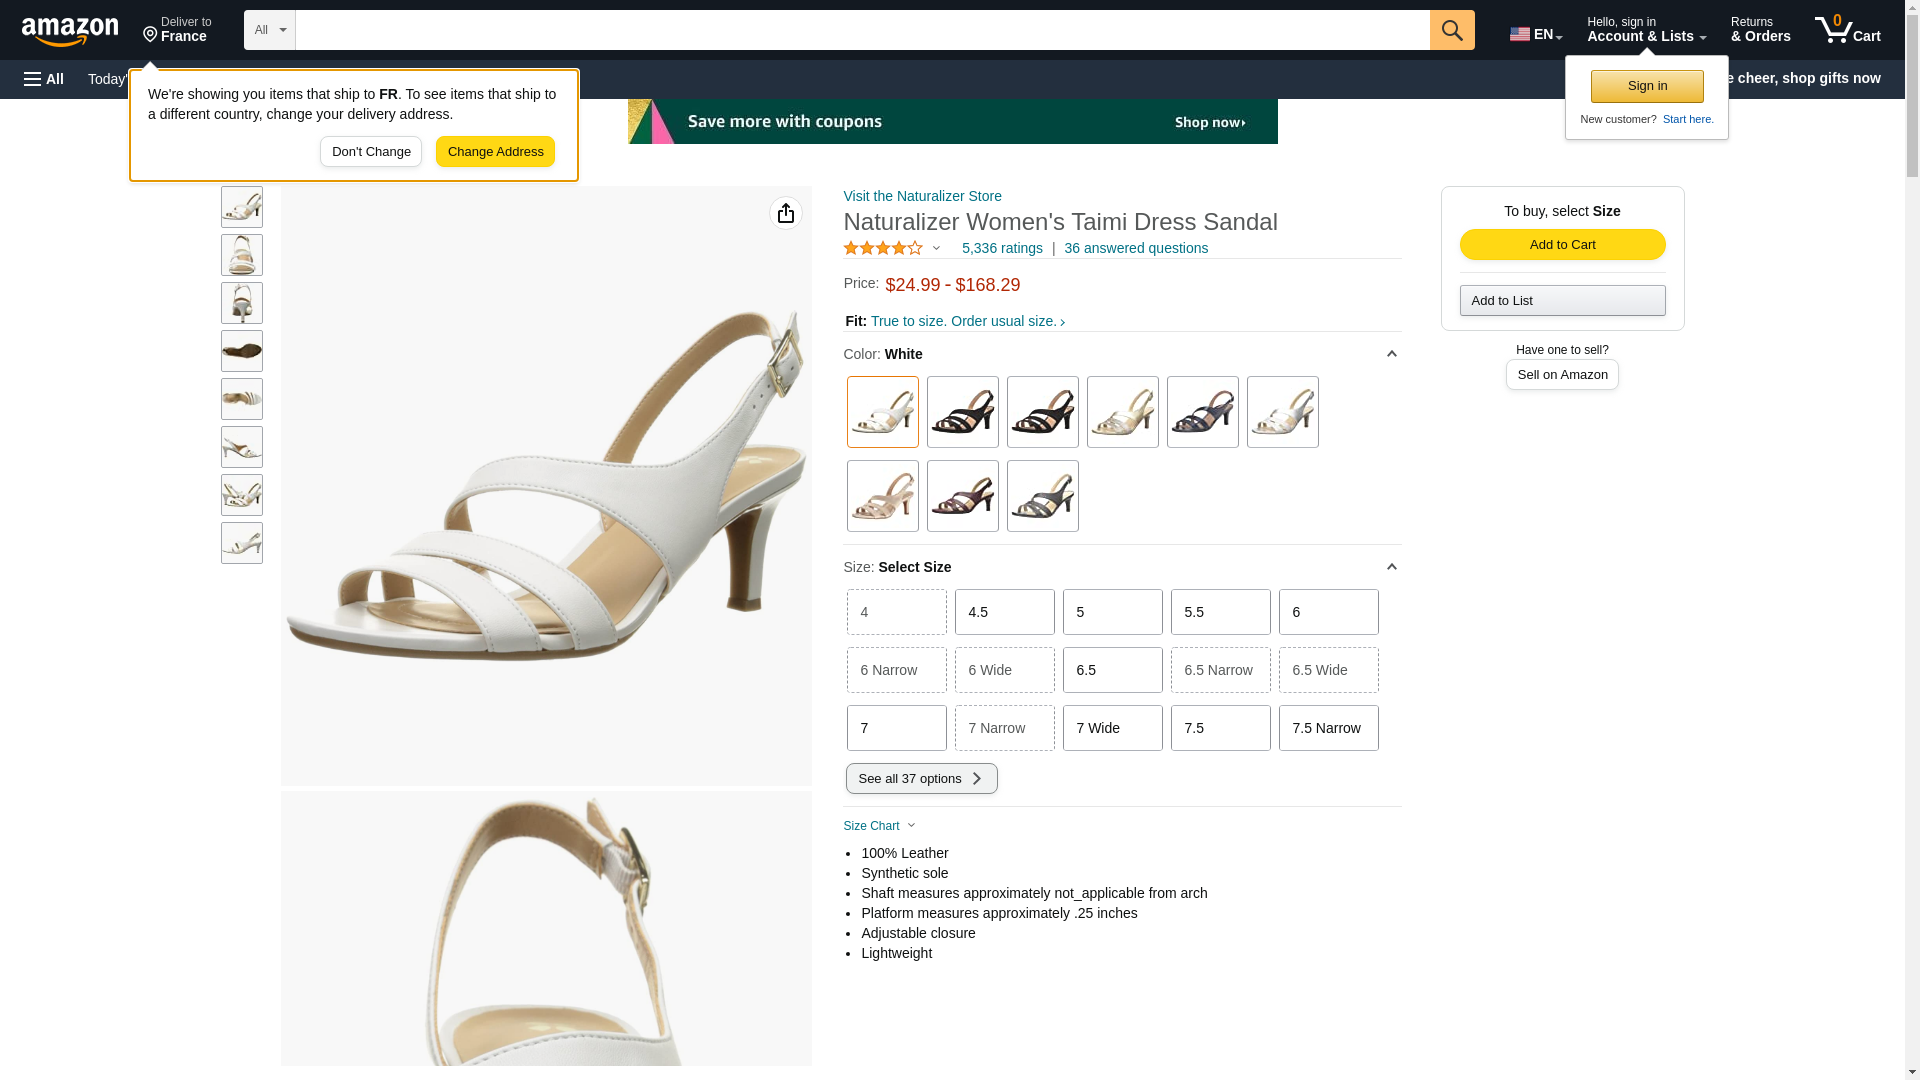Click the star rating icon
Screen dimensions: 1920x1080
(x=883, y=248)
